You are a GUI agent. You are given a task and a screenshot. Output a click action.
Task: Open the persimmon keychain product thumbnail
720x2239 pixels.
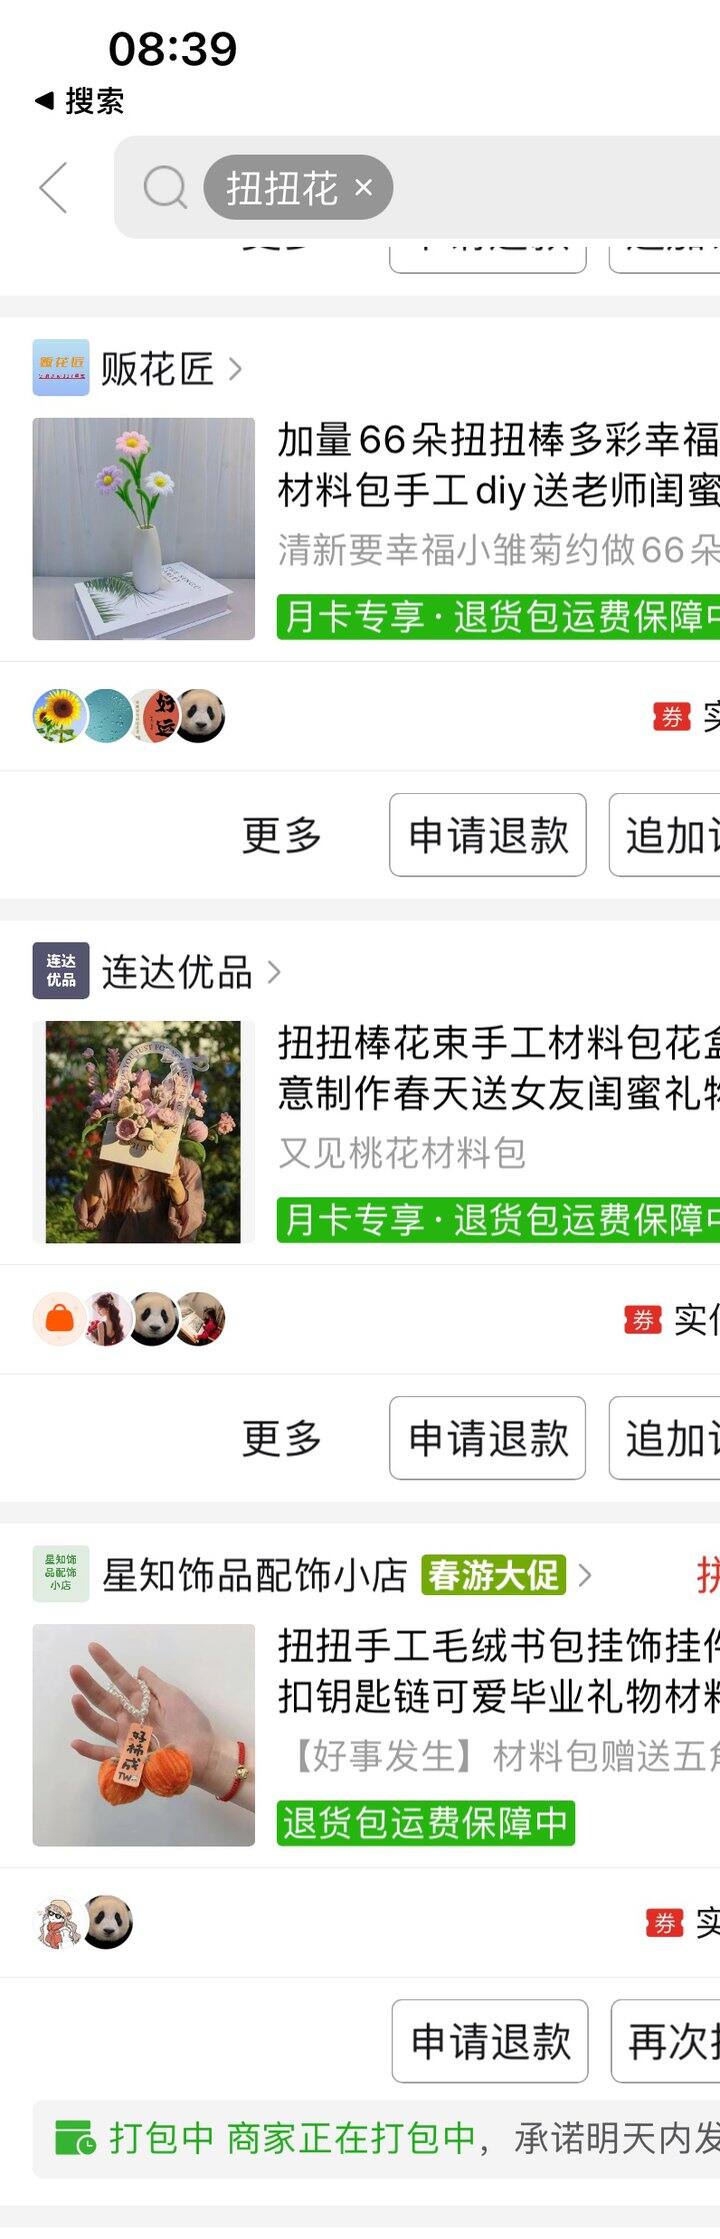[144, 1735]
